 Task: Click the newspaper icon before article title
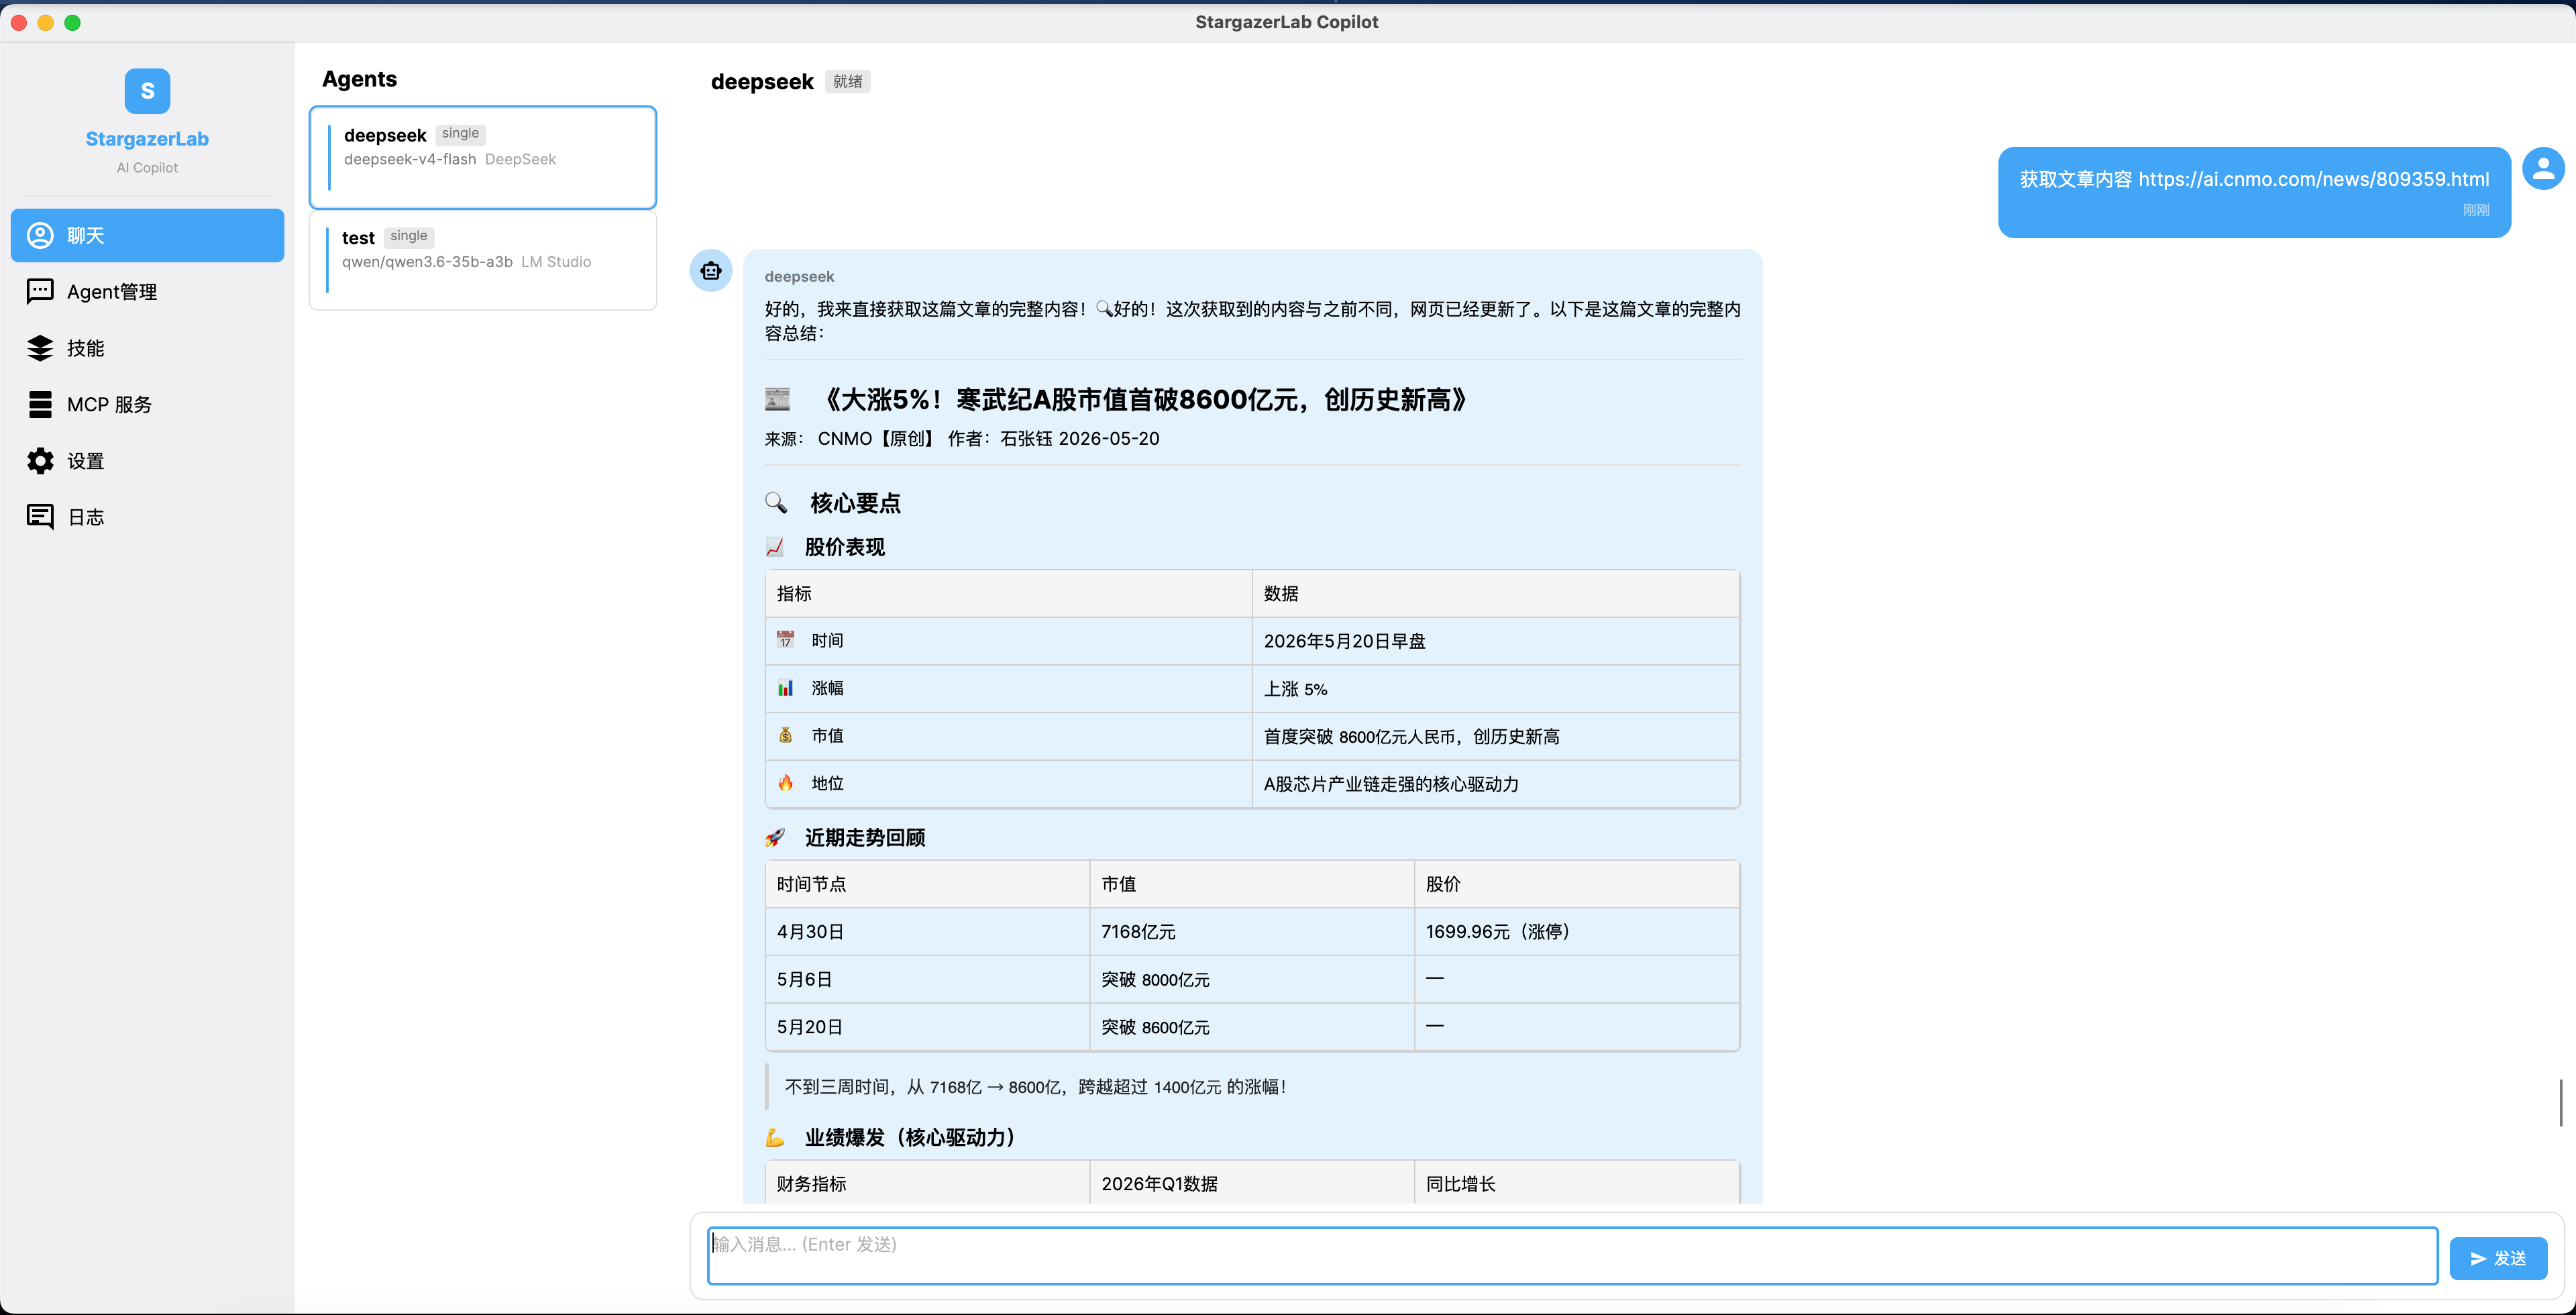(x=777, y=399)
